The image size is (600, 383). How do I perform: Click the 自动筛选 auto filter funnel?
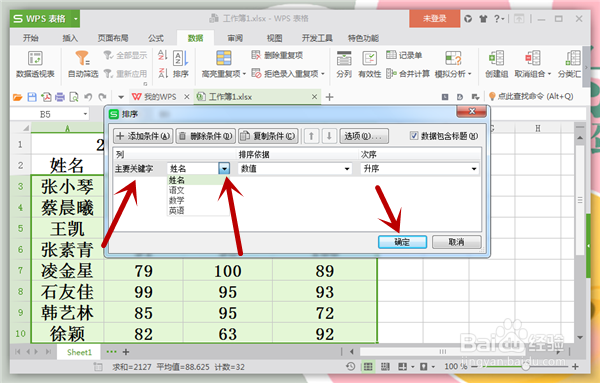83,64
